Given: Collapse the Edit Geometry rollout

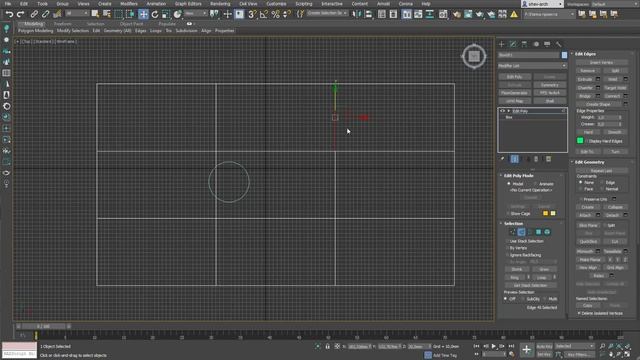Looking at the screenshot, I should 588,162.
